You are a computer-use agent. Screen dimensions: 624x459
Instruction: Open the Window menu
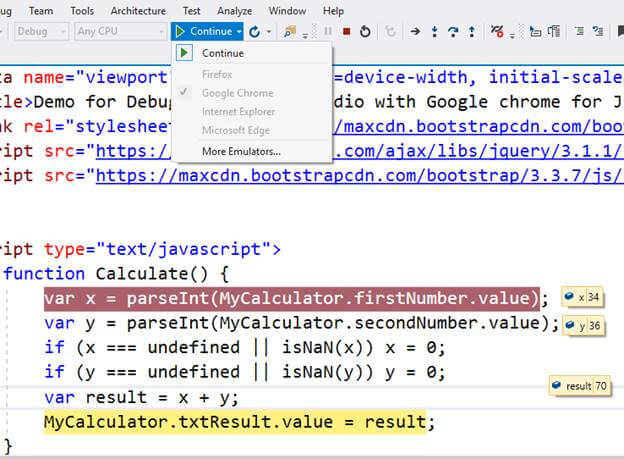pyautogui.click(x=287, y=11)
